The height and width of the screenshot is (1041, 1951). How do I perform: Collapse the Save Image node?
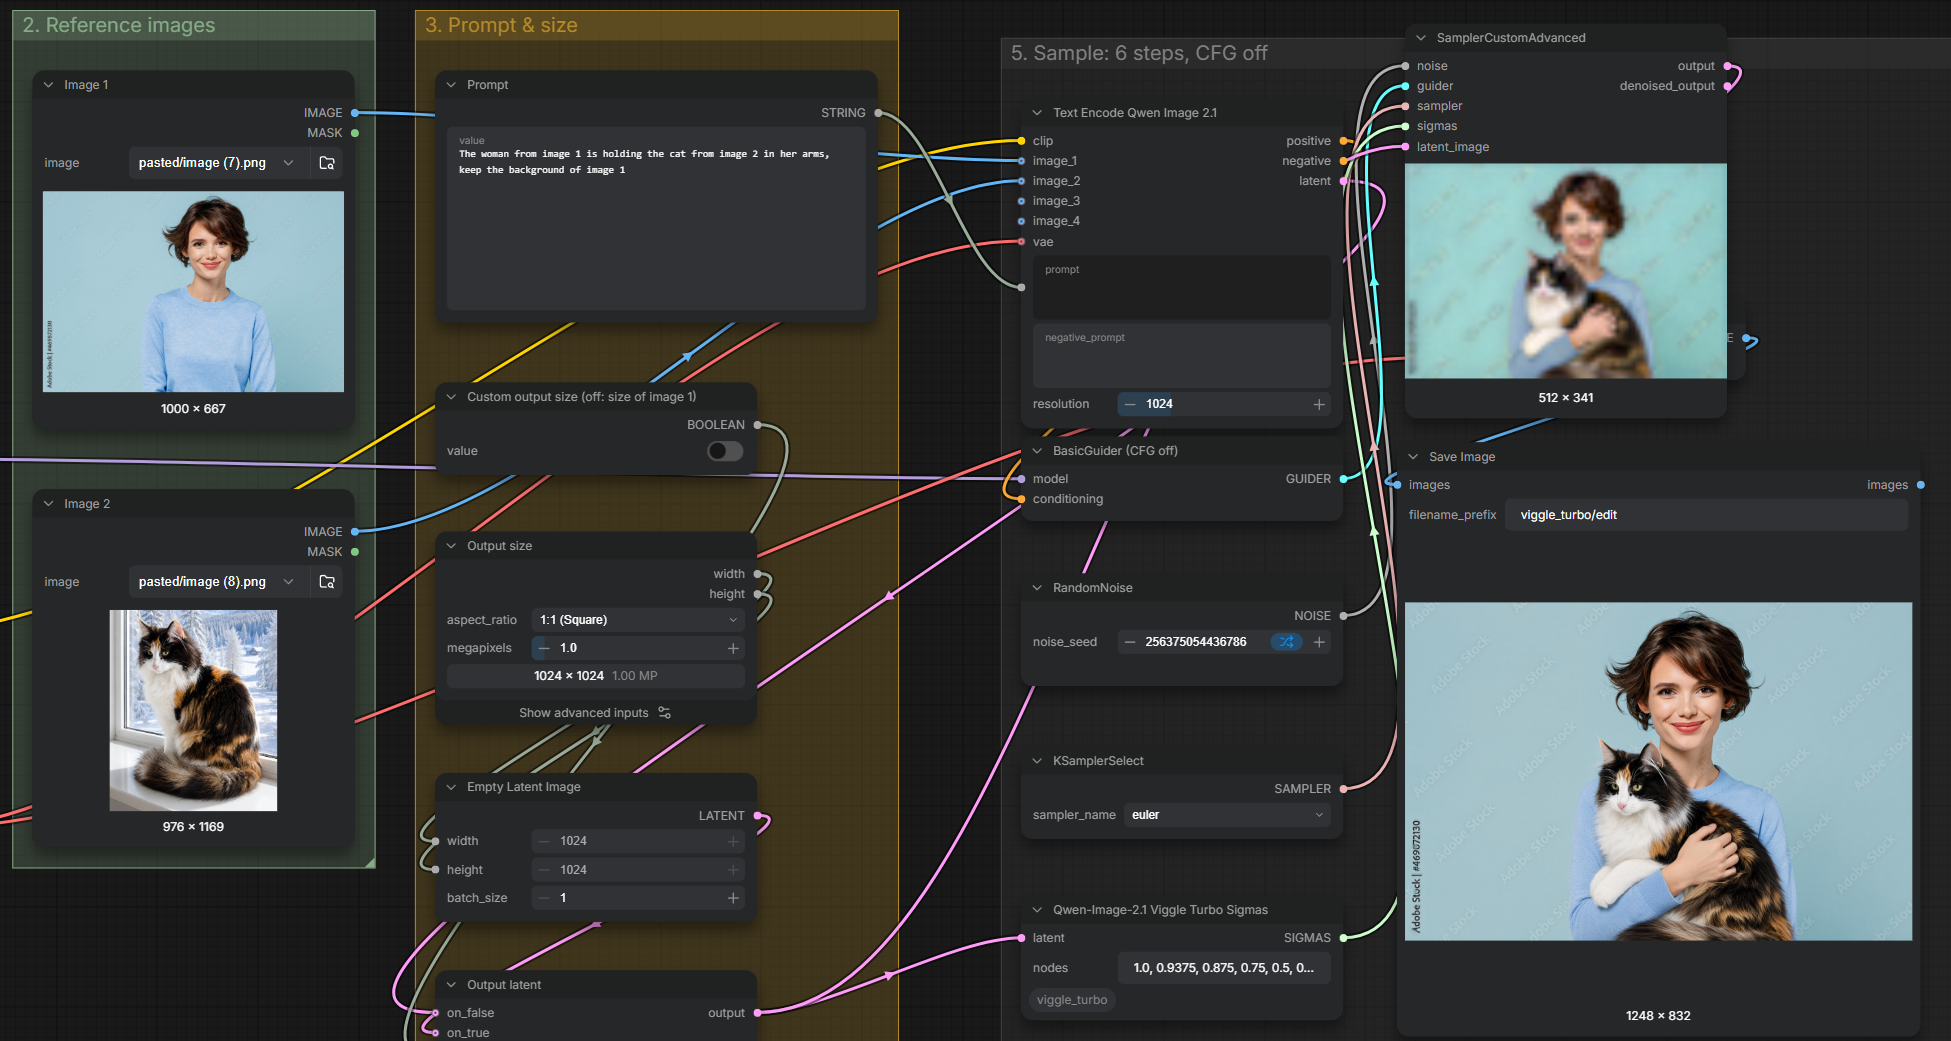pos(1413,457)
